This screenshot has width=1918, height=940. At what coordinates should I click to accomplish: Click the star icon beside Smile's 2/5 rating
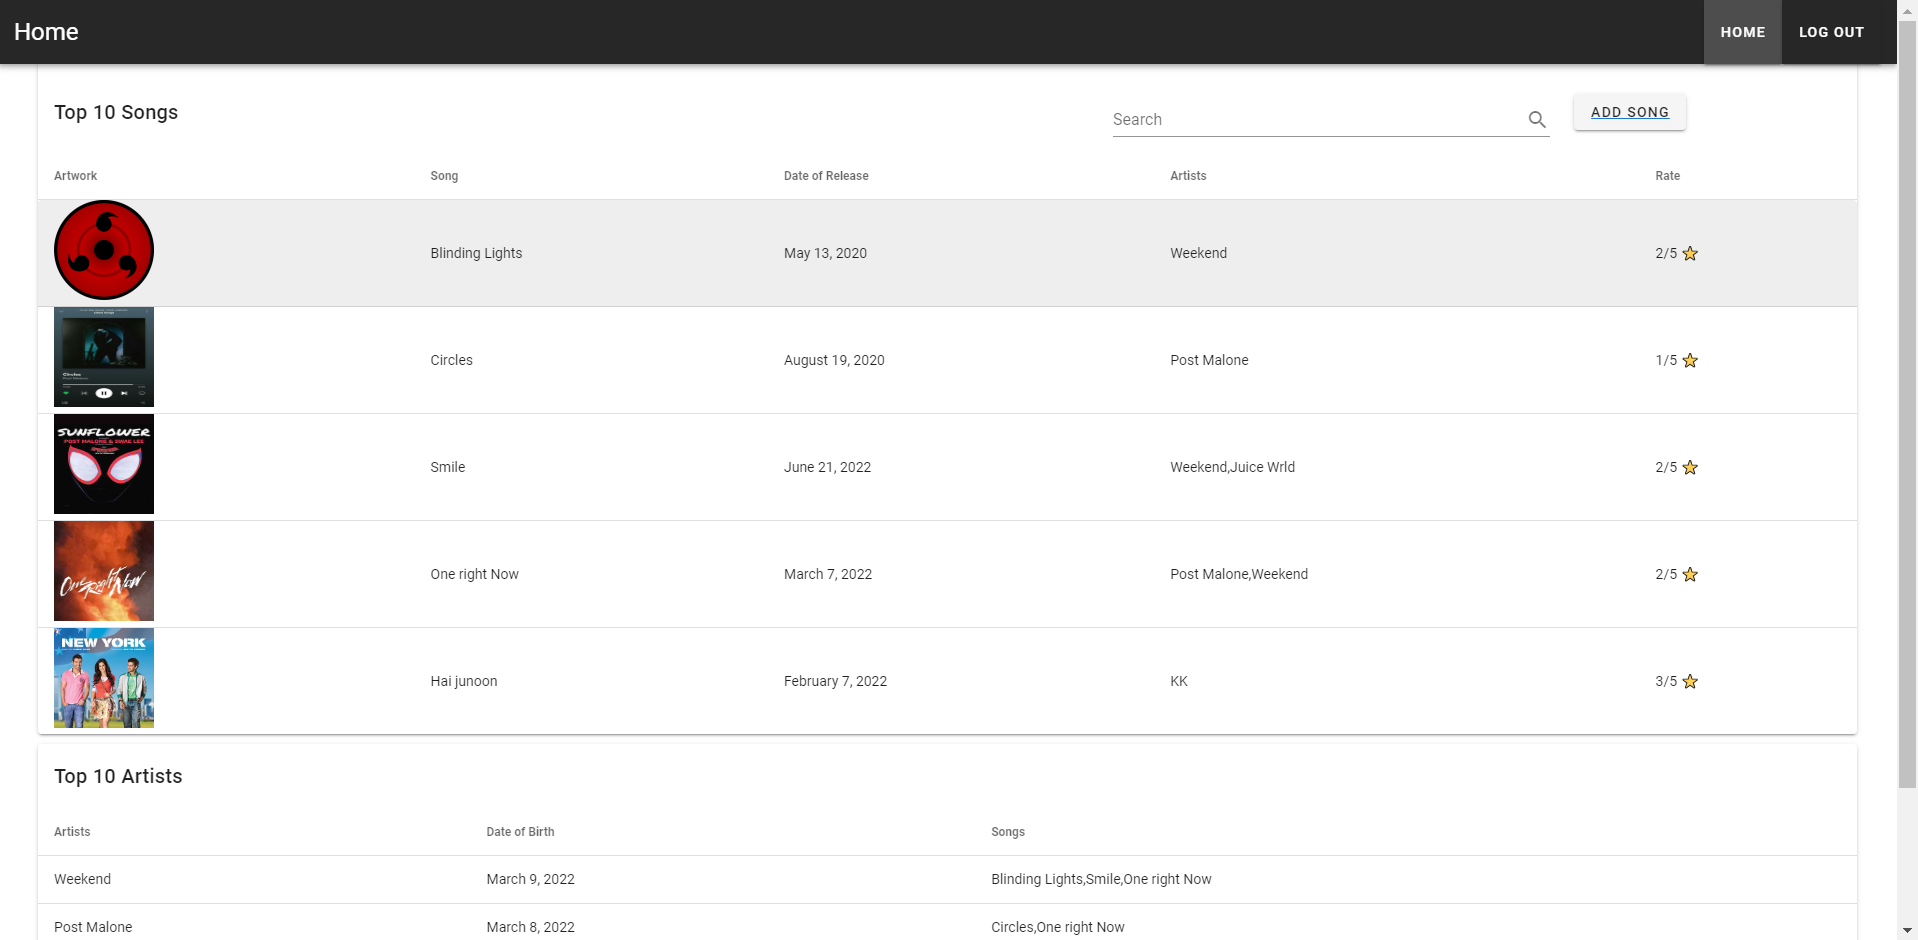pyautogui.click(x=1690, y=467)
